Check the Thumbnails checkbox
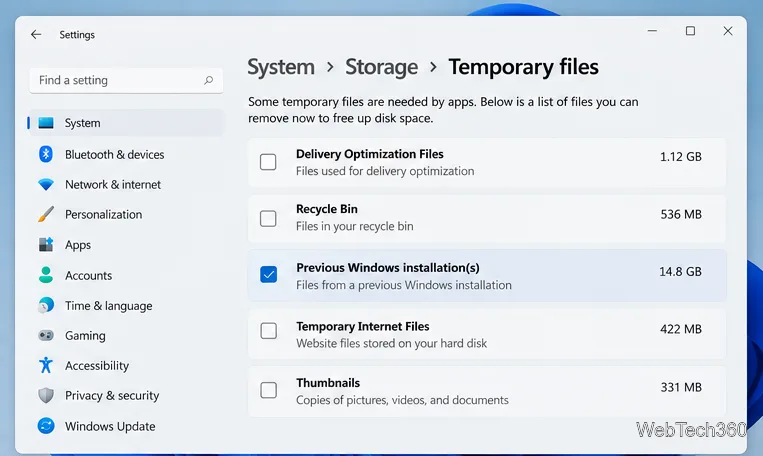Screen dimensions: 763x456 coord(269,390)
